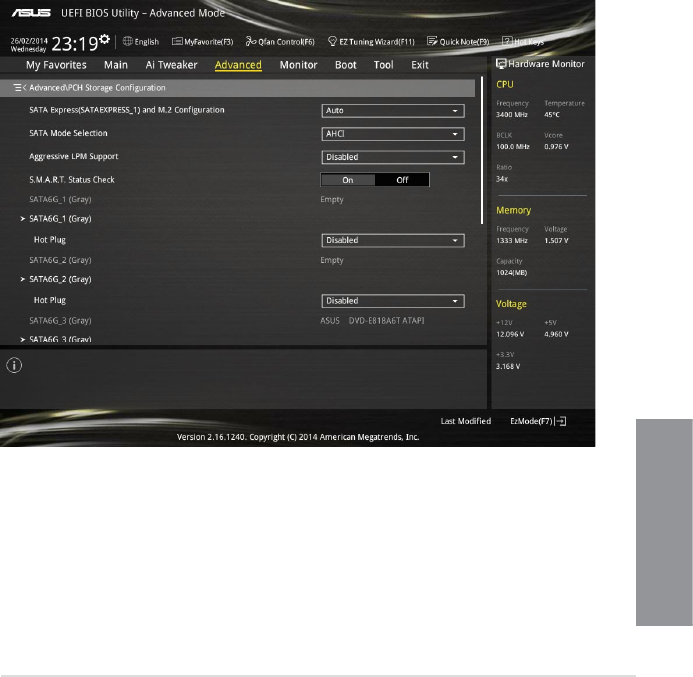Screen dimensions: 693x677
Task: Turn S.M.A.R.T. Status Check On
Action: [x=348, y=180]
